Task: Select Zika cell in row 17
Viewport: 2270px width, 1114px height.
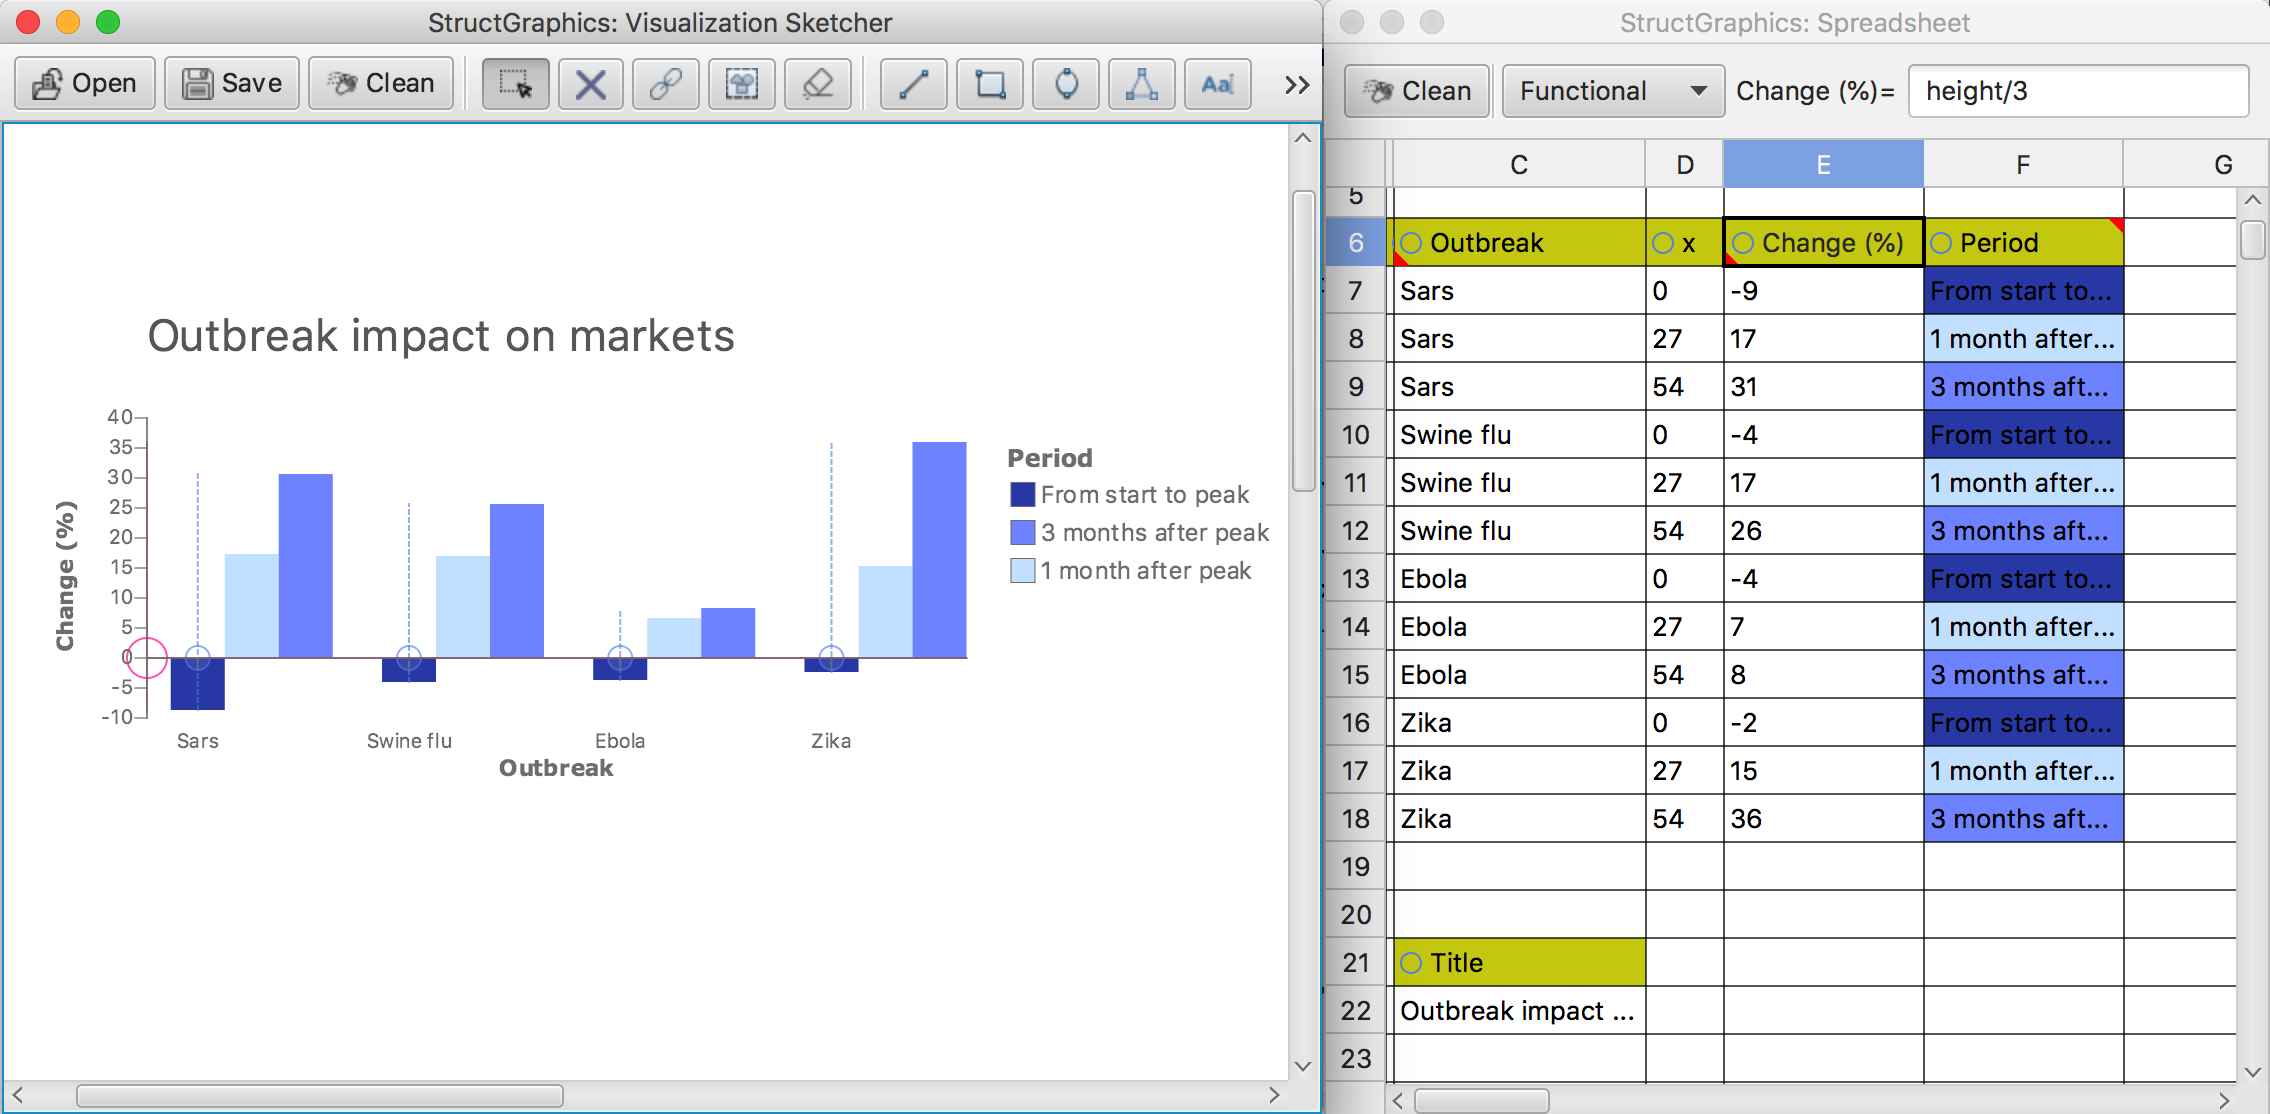Action: coord(1519,771)
